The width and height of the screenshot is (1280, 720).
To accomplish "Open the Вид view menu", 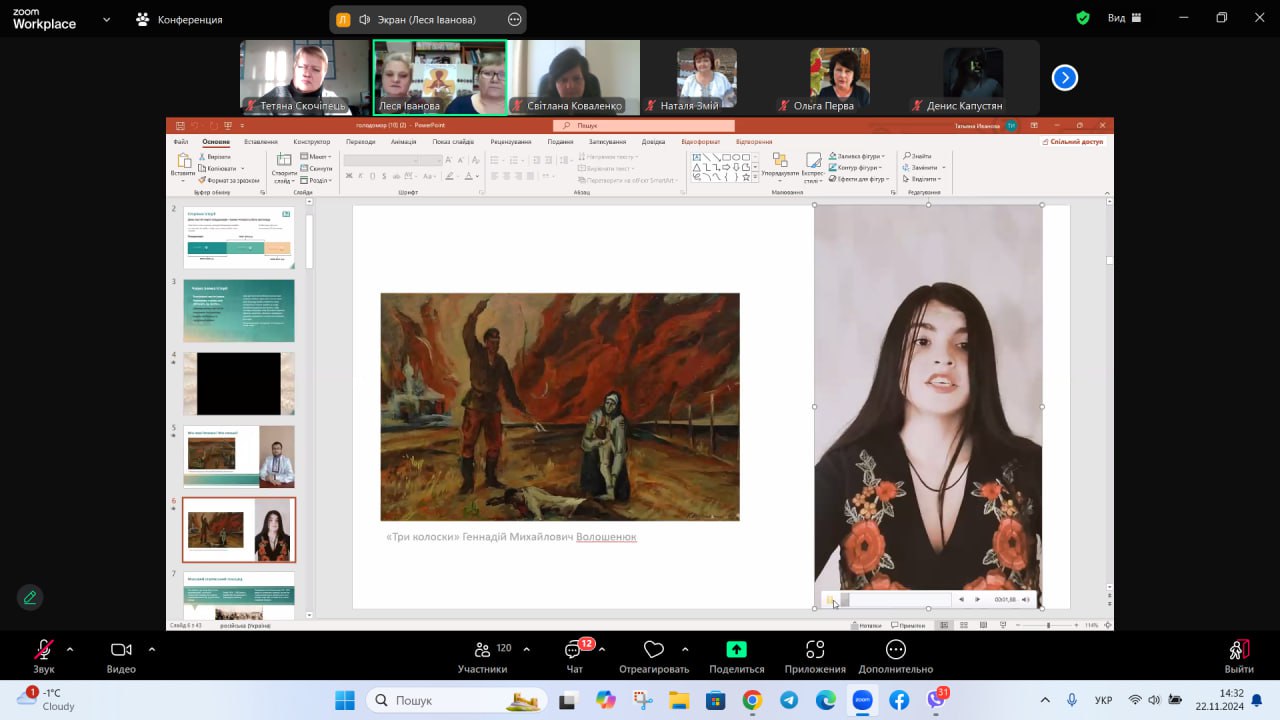I will (1124, 18).
